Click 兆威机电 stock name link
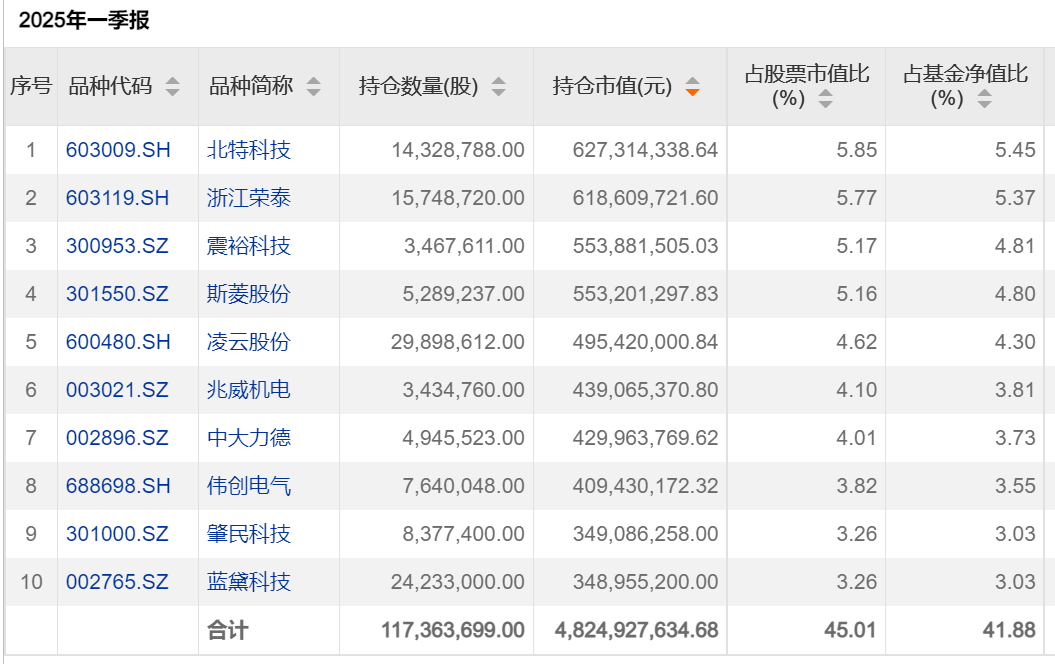This screenshot has width=1055, height=664. pyautogui.click(x=249, y=390)
